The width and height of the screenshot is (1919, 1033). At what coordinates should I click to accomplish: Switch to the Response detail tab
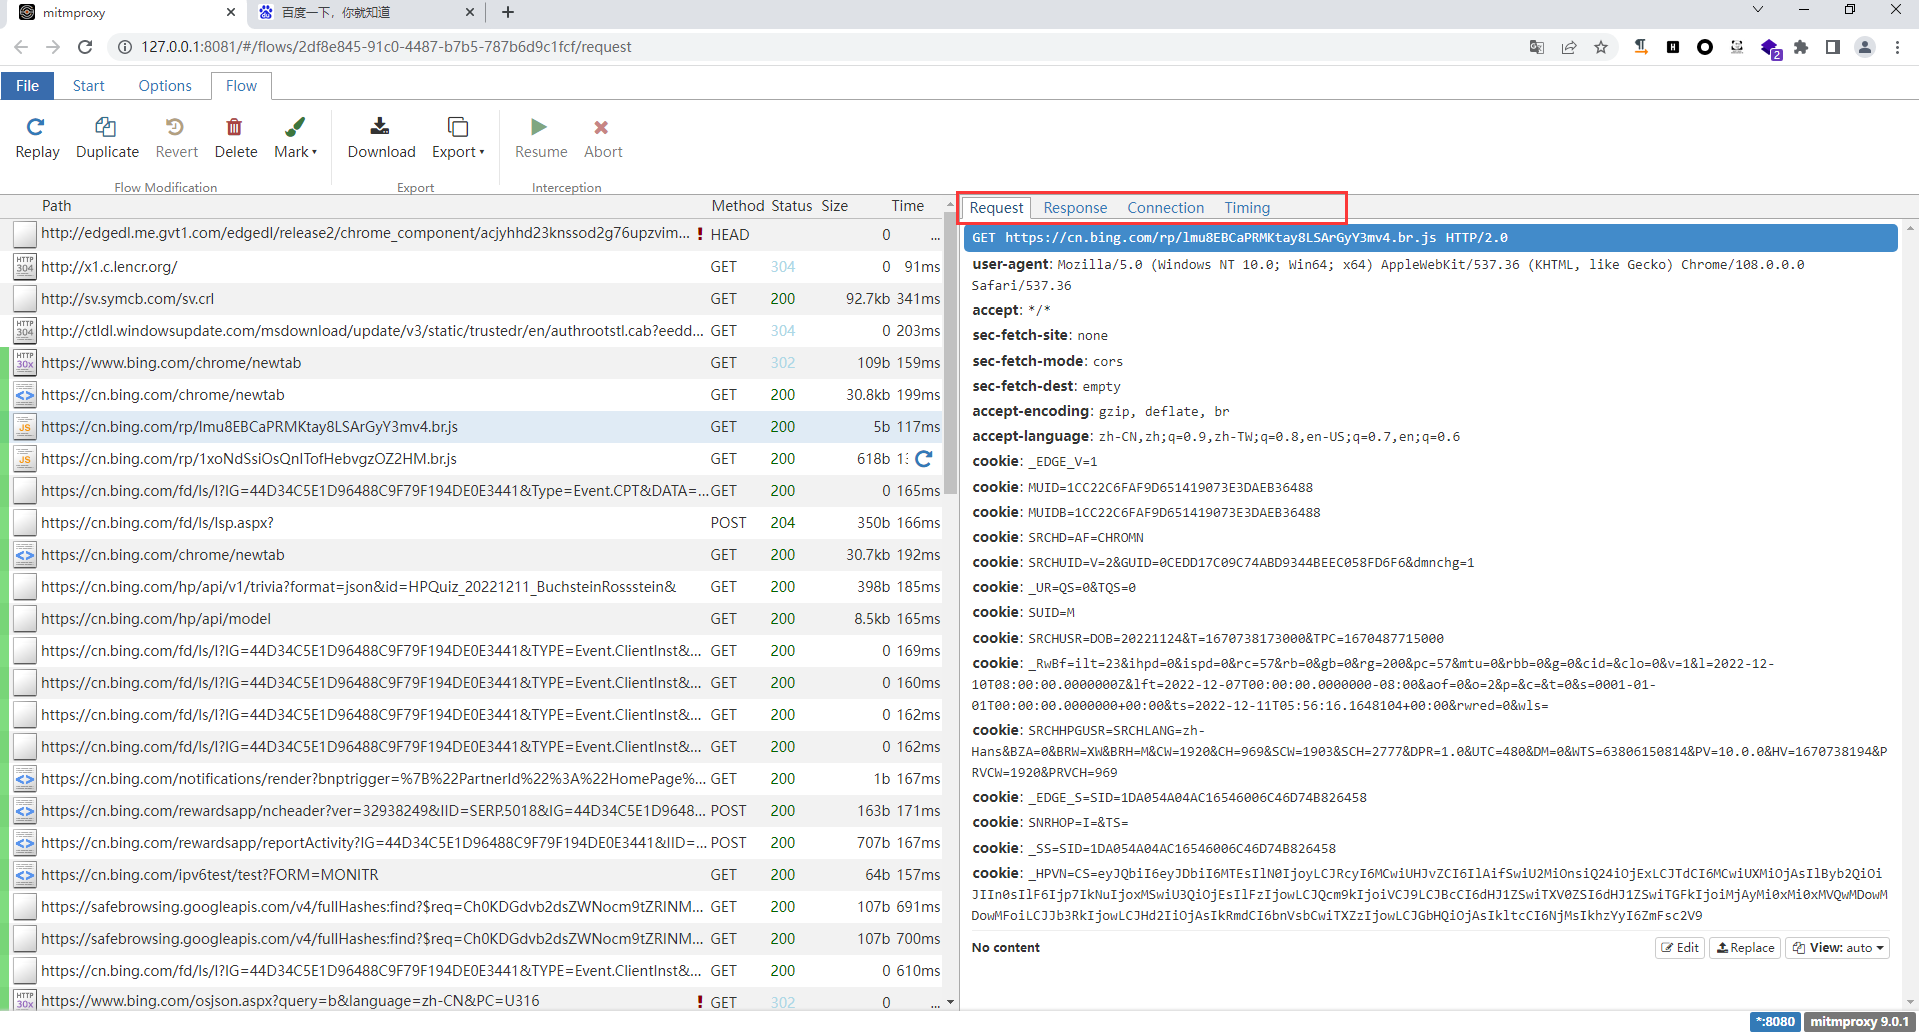click(x=1075, y=208)
